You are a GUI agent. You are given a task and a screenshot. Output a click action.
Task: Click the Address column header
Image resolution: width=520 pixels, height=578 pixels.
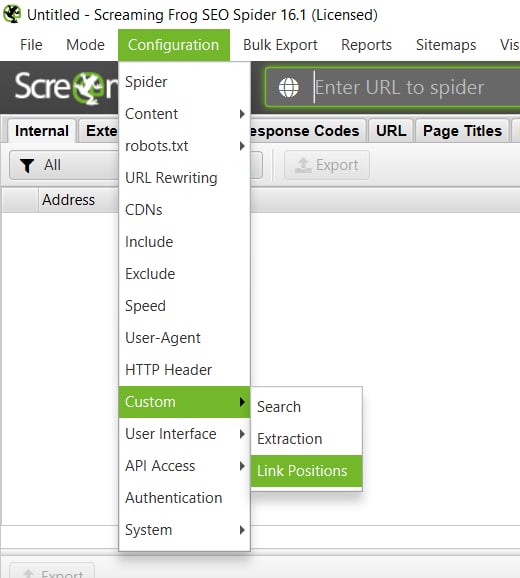[69, 200]
